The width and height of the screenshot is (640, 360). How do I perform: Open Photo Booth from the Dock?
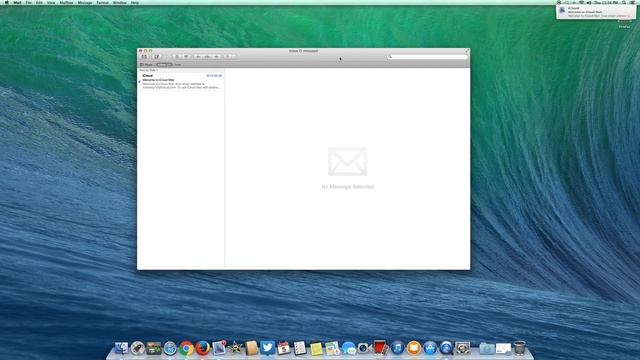coord(380,348)
